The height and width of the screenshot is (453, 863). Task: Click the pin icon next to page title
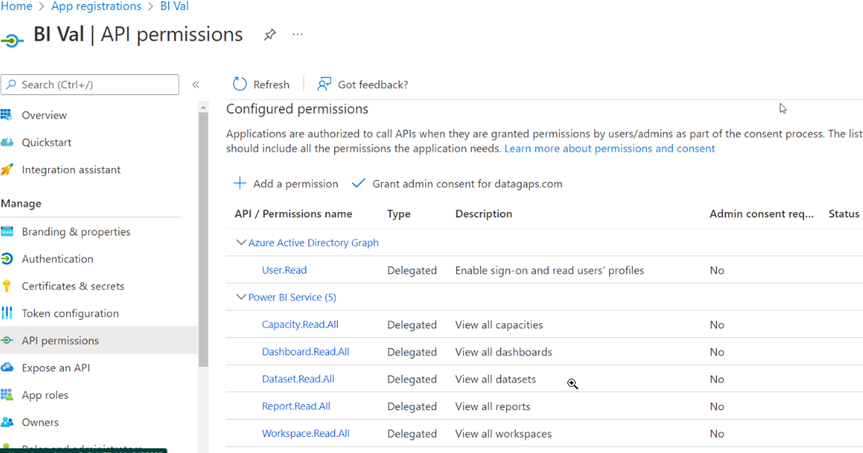[270, 35]
